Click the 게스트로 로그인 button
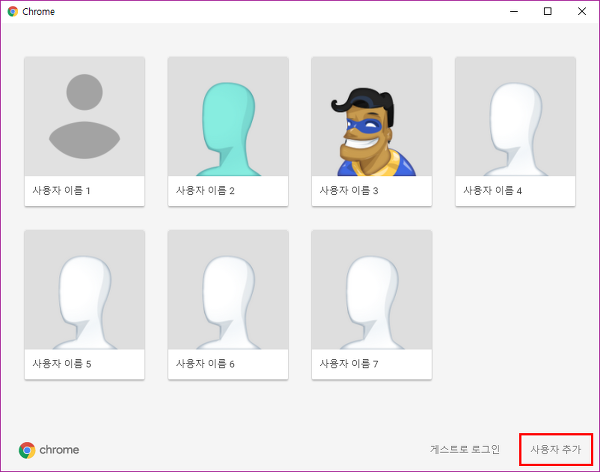The image size is (600, 472). (x=465, y=449)
